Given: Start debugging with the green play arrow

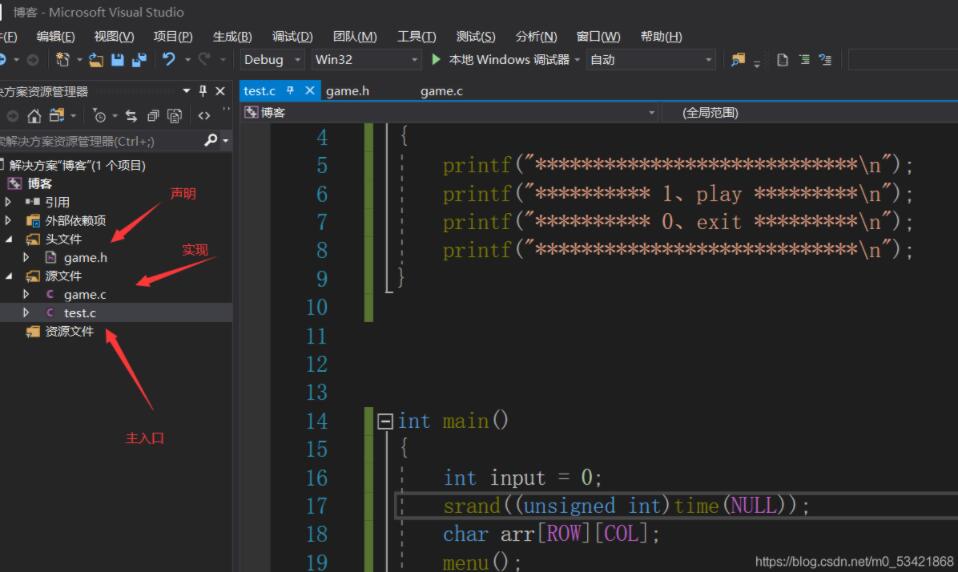Looking at the screenshot, I should [x=436, y=60].
